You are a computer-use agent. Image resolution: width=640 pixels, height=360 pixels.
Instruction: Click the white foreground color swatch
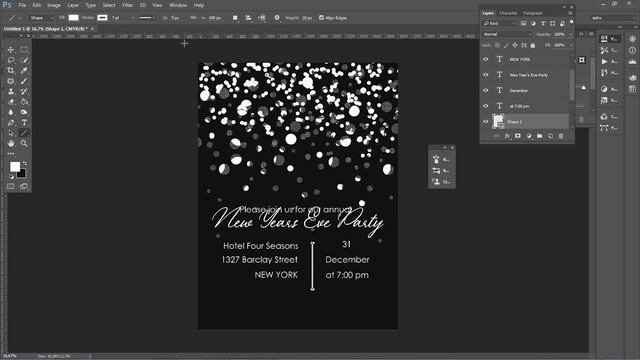[x=15, y=167]
